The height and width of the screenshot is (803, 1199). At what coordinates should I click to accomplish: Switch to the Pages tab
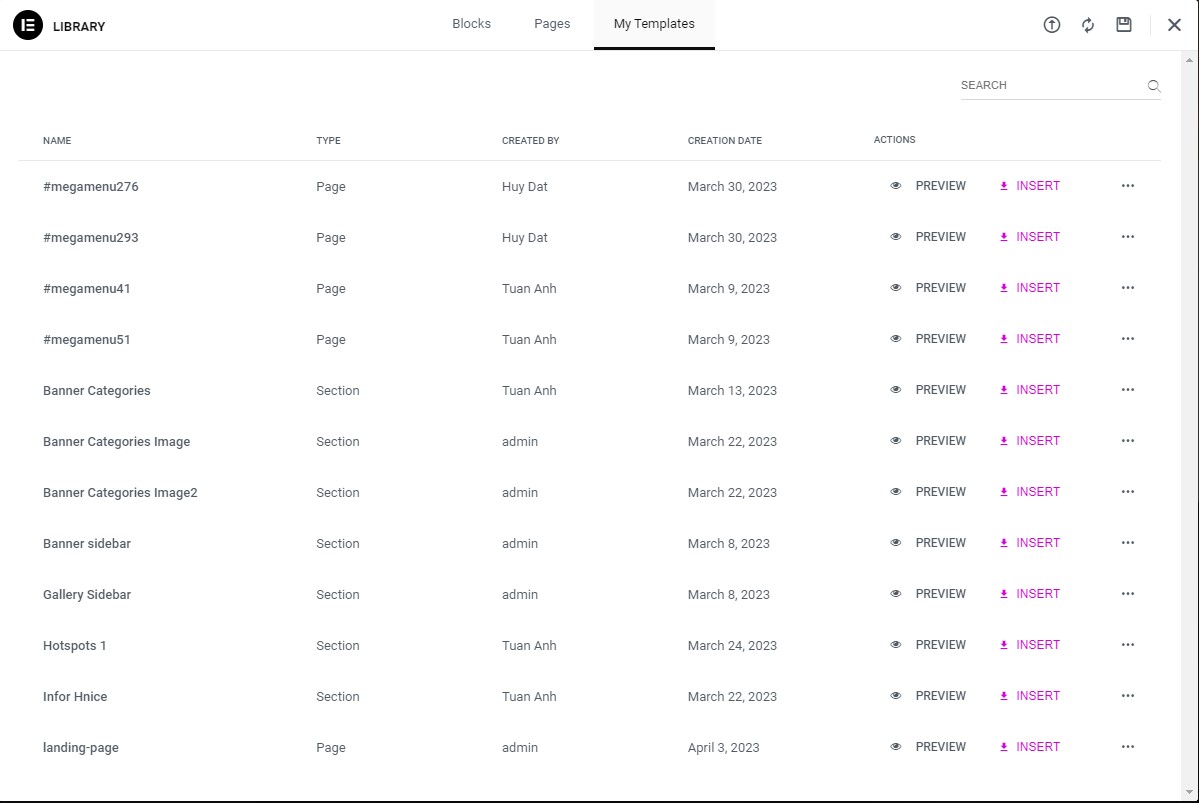point(552,24)
